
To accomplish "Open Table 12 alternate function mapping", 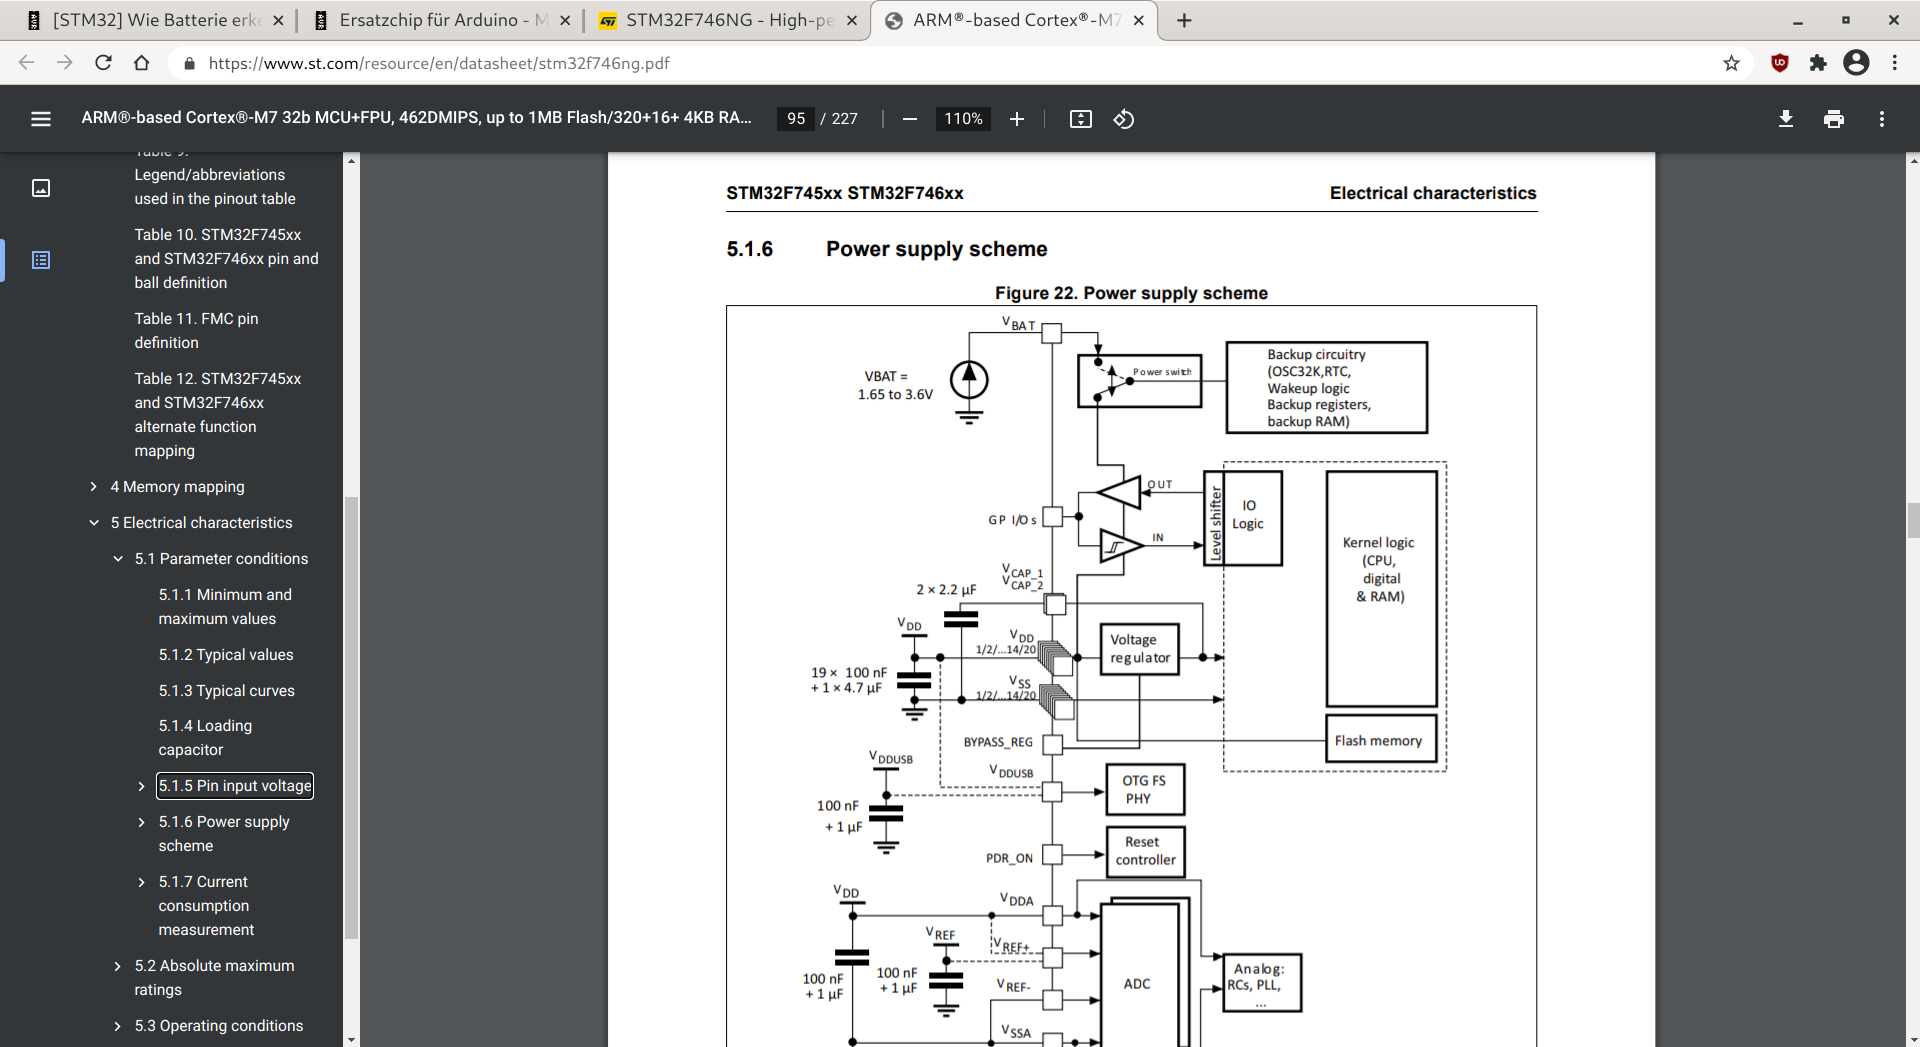I will 218,415.
